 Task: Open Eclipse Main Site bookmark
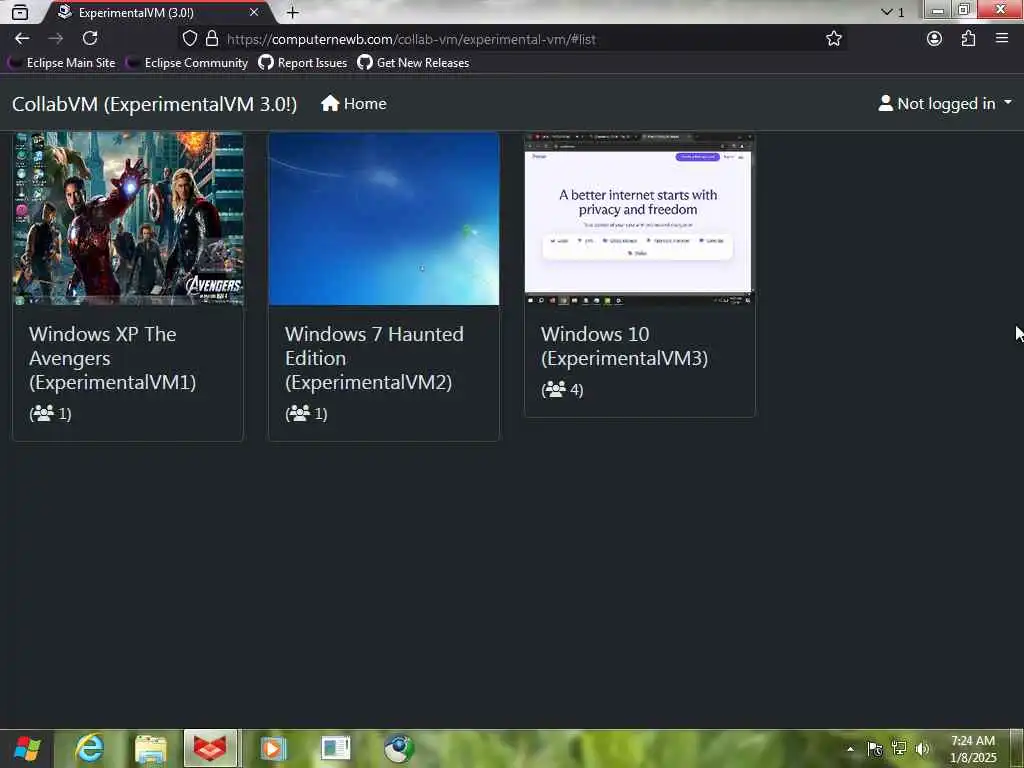(61, 63)
